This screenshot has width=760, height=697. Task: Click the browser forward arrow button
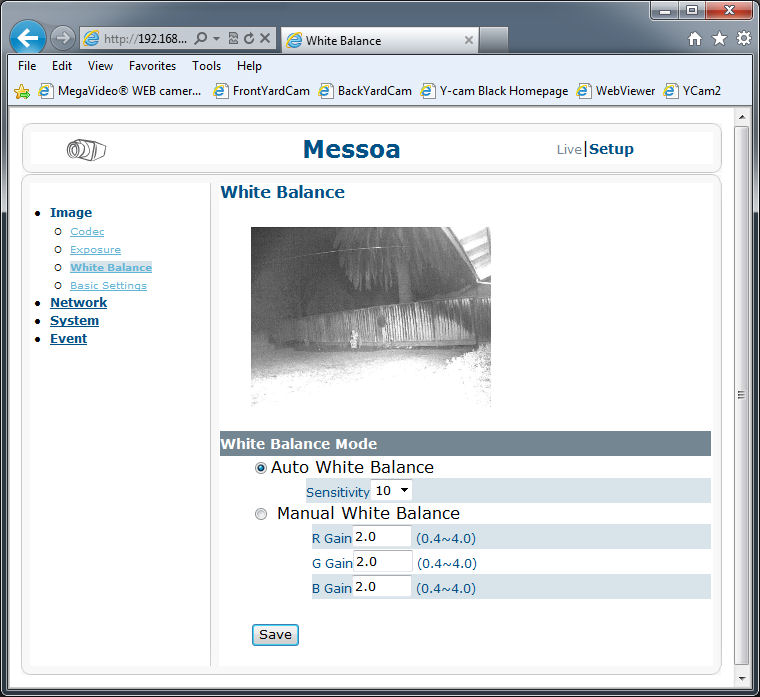click(x=63, y=39)
